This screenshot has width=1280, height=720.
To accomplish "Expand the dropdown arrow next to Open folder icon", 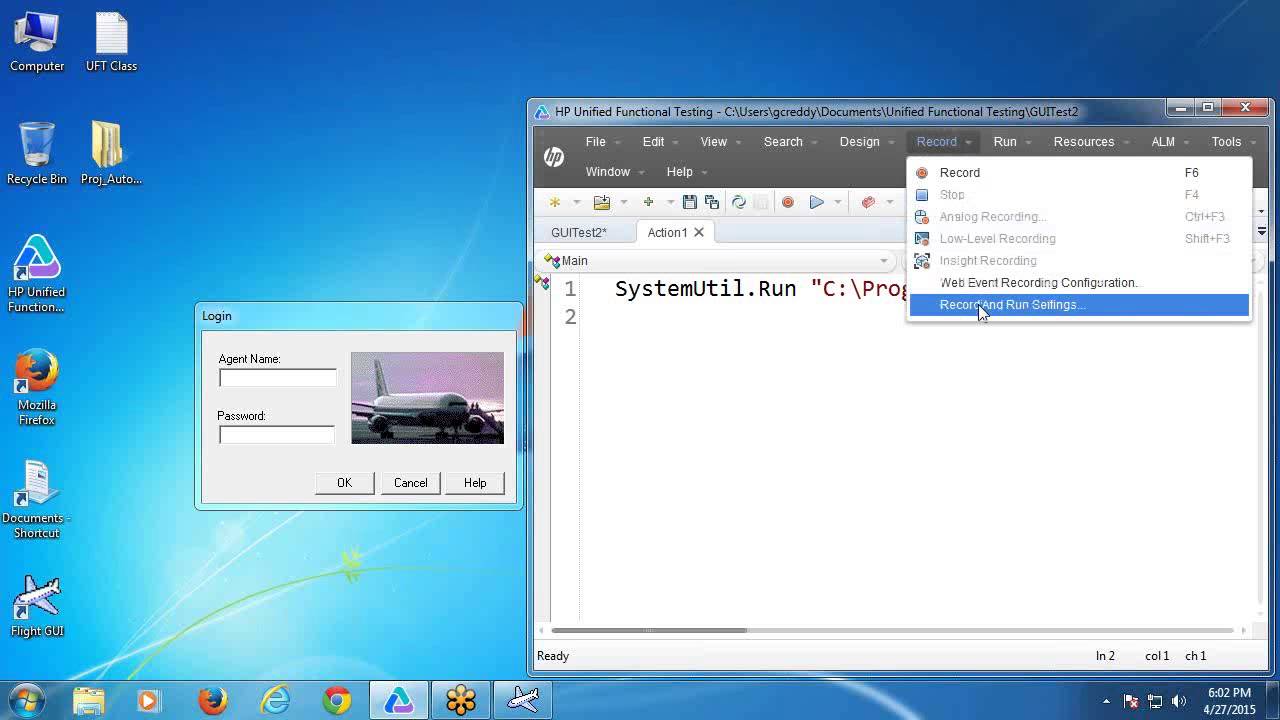I will point(623,203).
